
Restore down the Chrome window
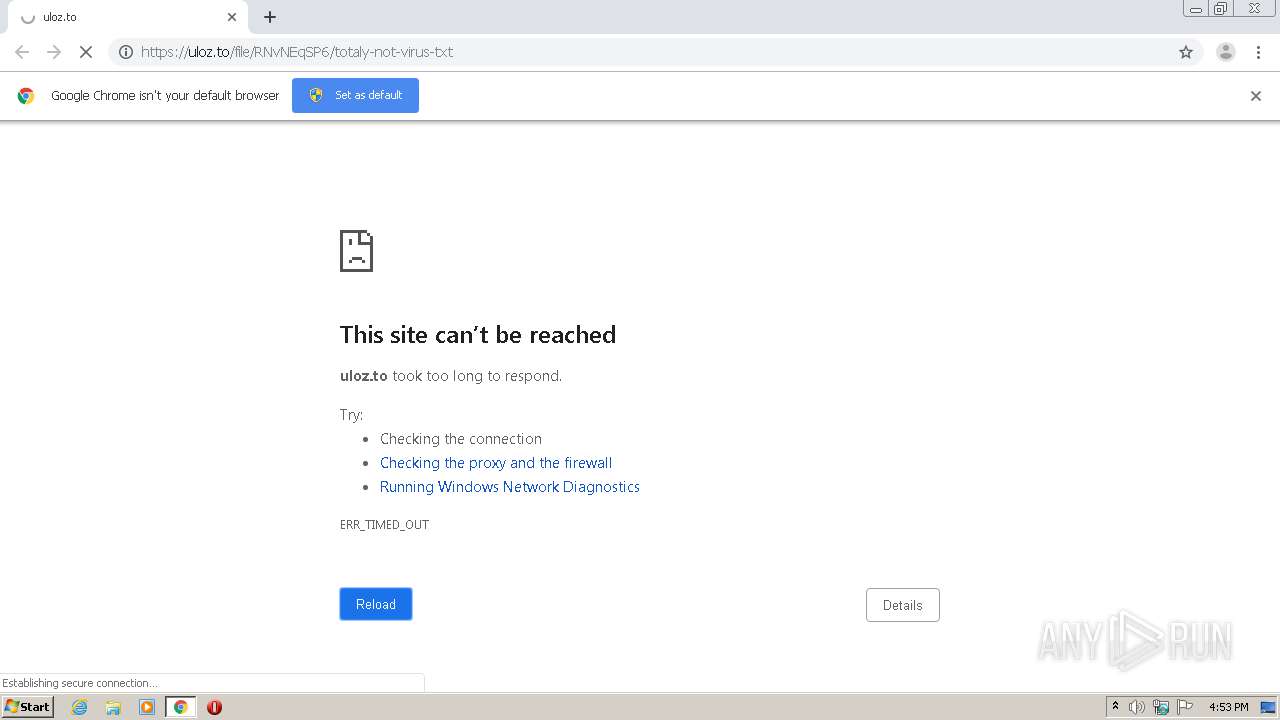click(x=1221, y=9)
